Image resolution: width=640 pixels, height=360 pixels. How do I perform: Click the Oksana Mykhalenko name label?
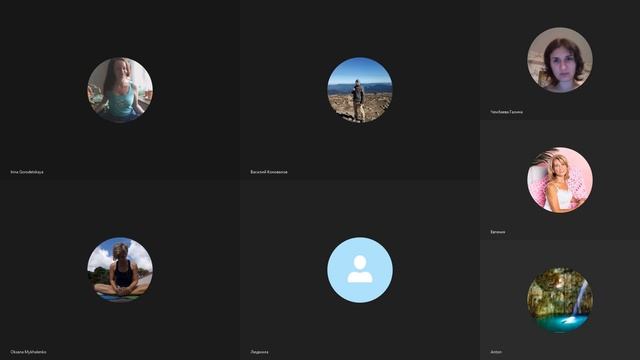28,352
